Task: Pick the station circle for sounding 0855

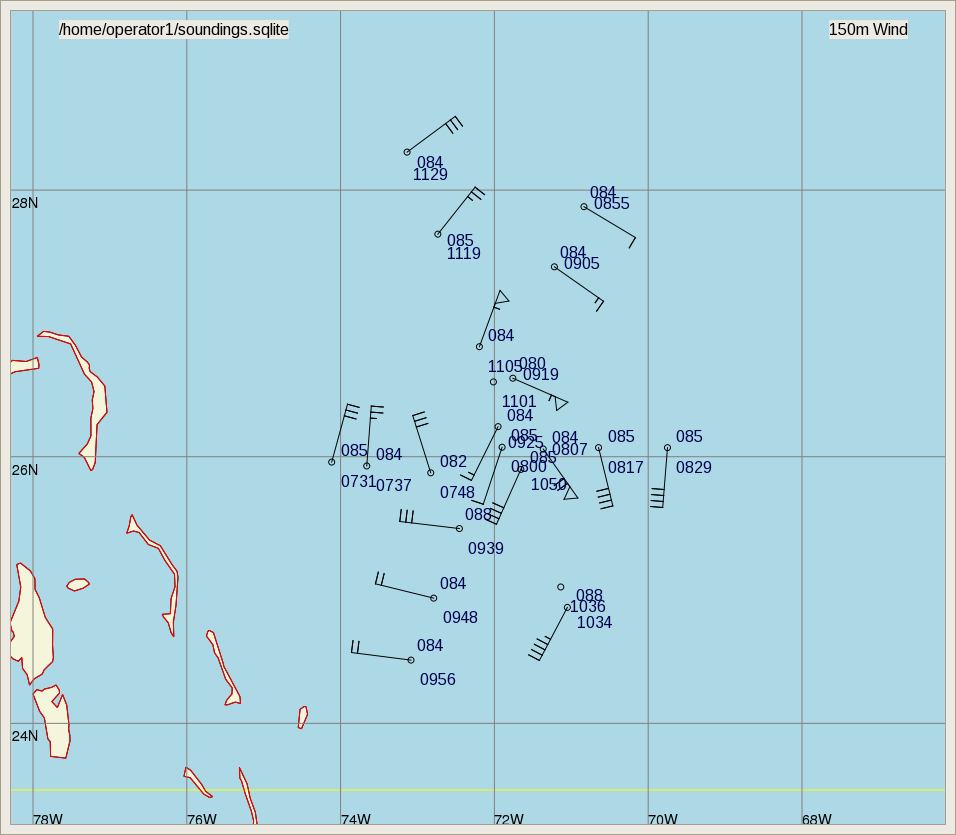Action: pyautogui.click(x=583, y=207)
